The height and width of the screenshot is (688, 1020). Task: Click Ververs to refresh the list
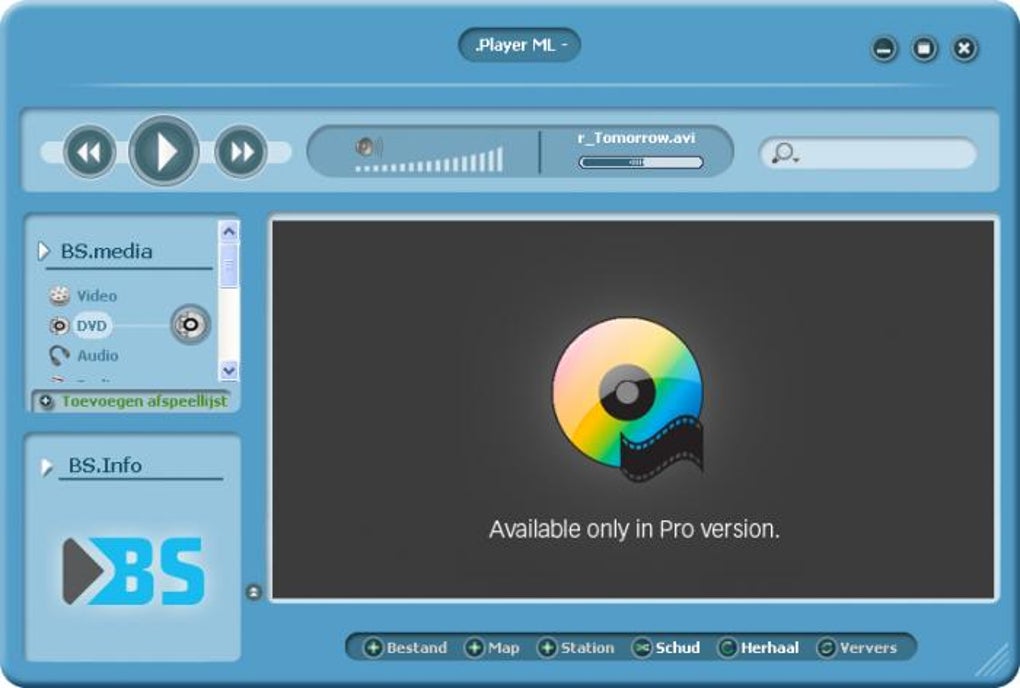(x=868, y=648)
